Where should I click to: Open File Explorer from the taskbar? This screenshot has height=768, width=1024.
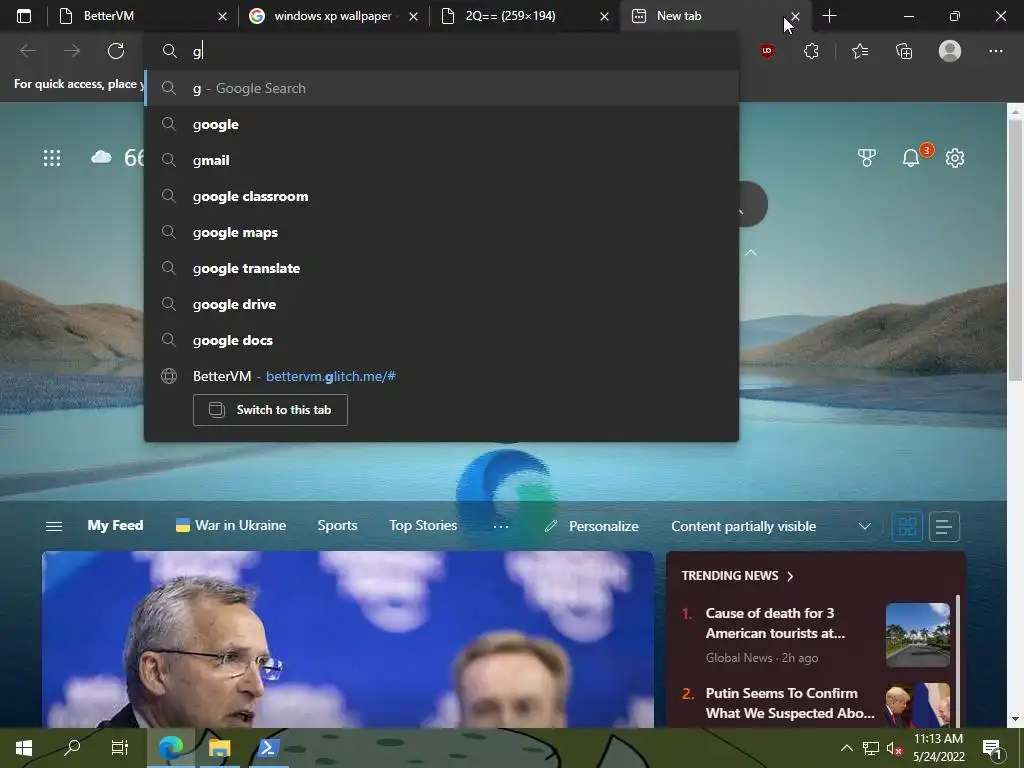tap(219, 748)
